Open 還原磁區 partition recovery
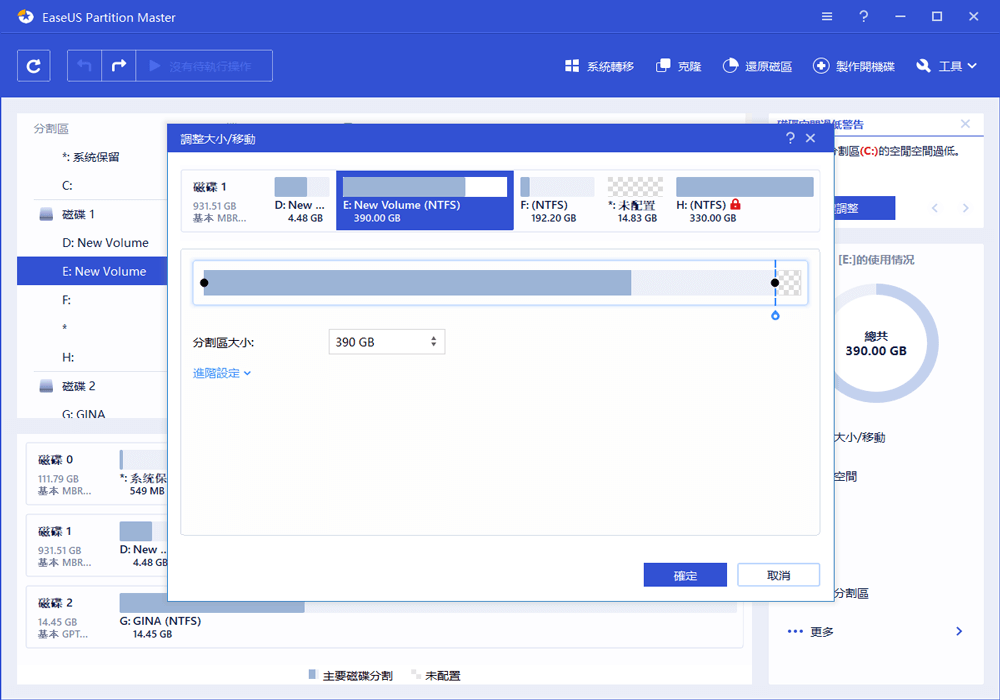 (x=757, y=66)
